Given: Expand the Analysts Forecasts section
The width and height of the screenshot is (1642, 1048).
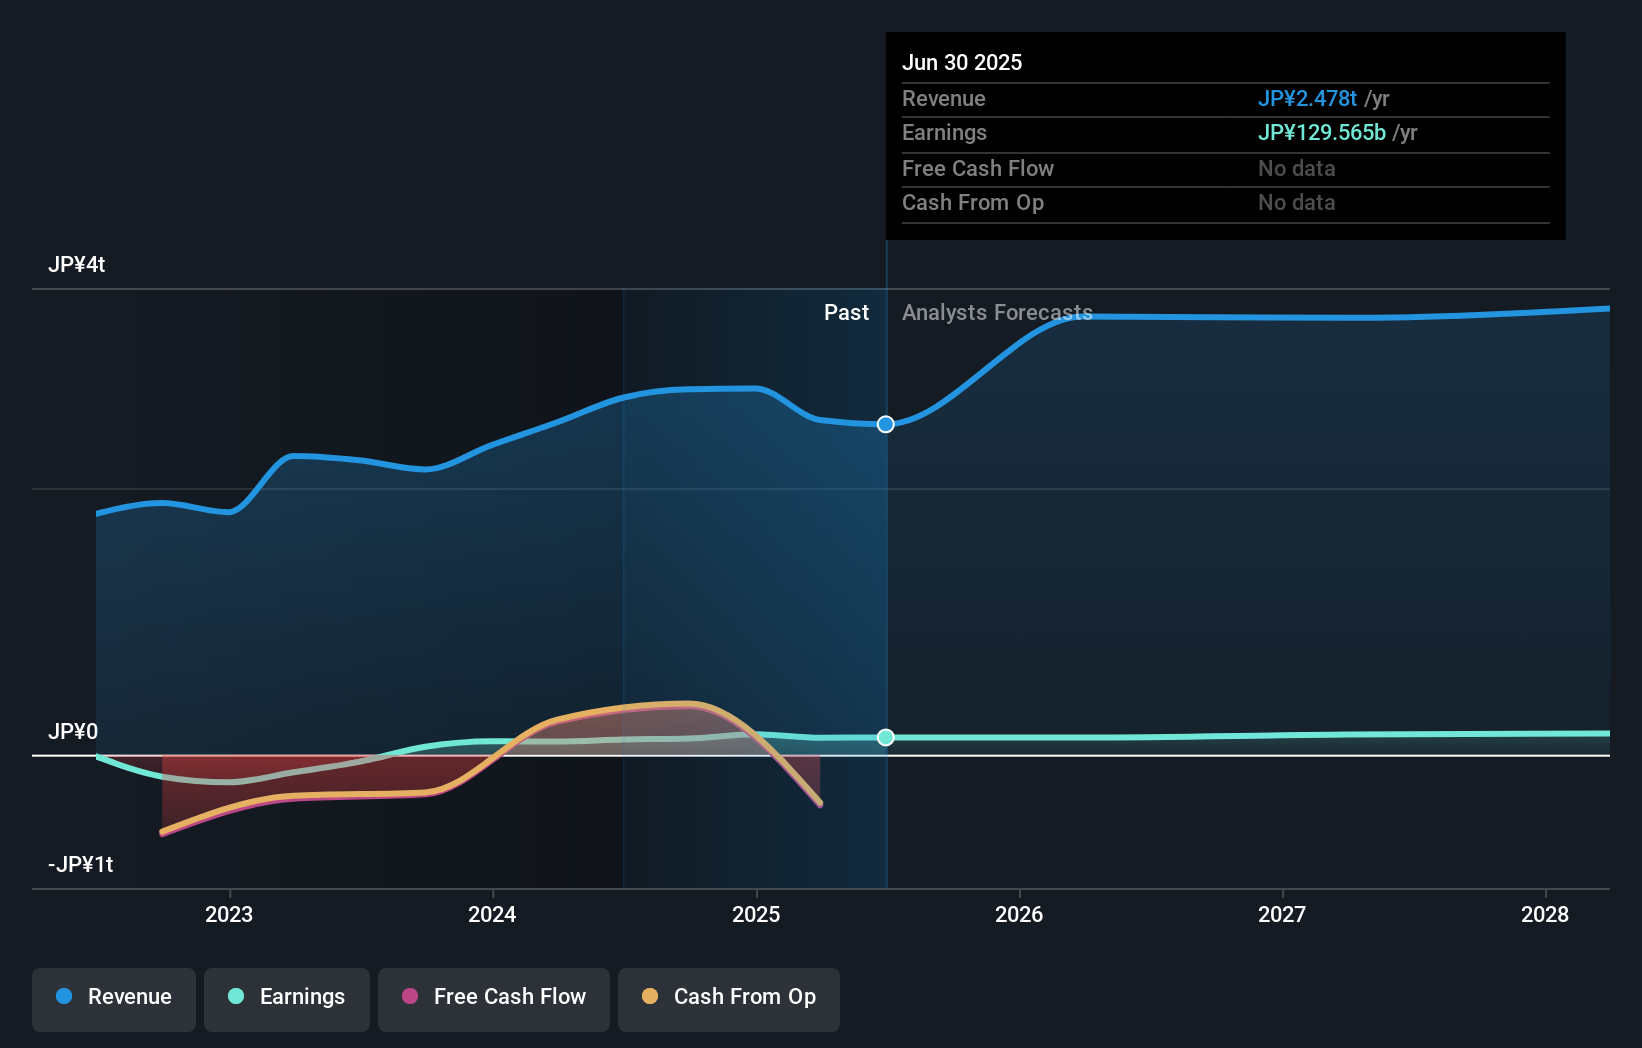Looking at the screenshot, I should pos(996,312).
